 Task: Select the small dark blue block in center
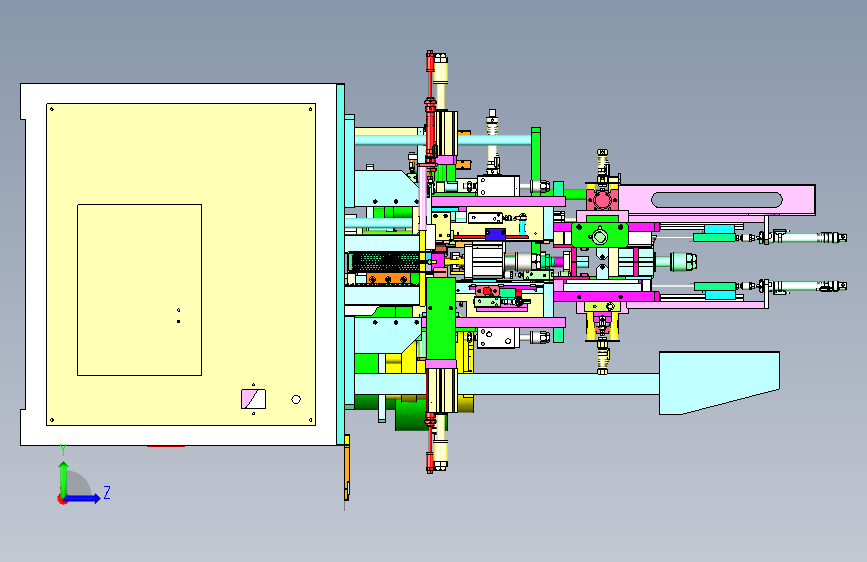(x=495, y=234)
